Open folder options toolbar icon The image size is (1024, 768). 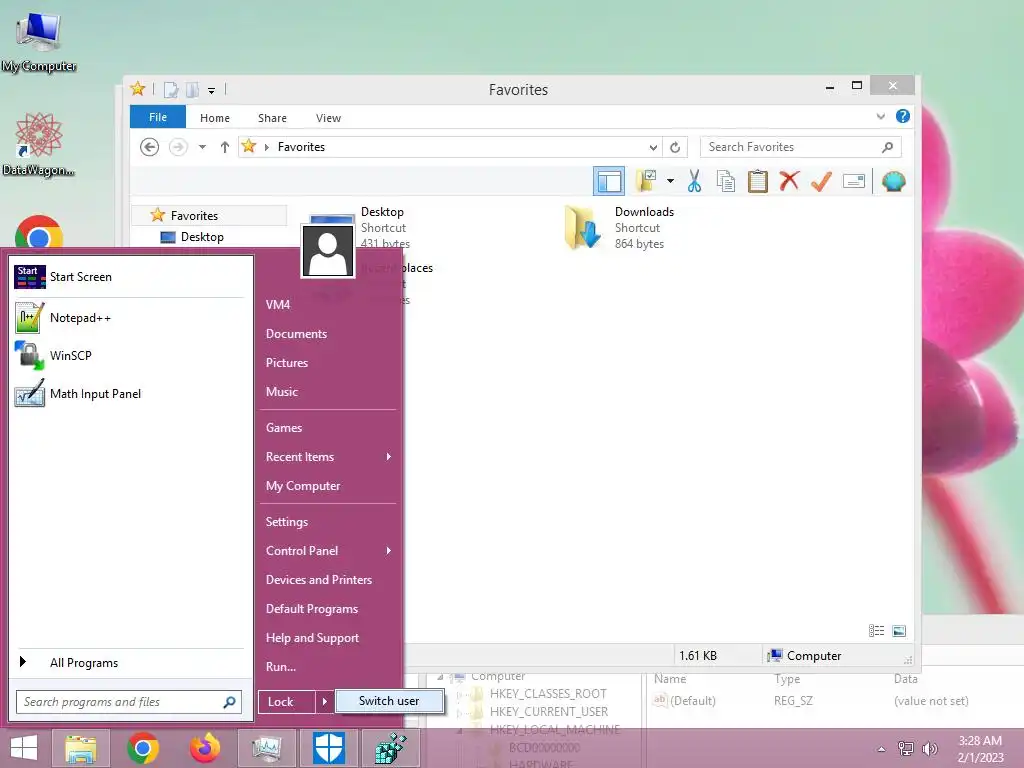coord(647,181)
